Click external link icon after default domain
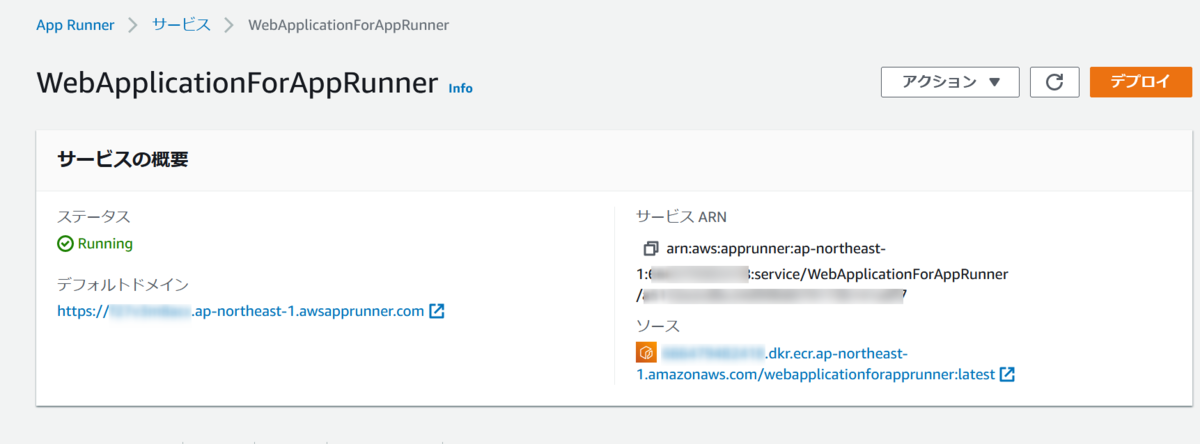This screenshot has width=1200, height=444. point(437,311)
